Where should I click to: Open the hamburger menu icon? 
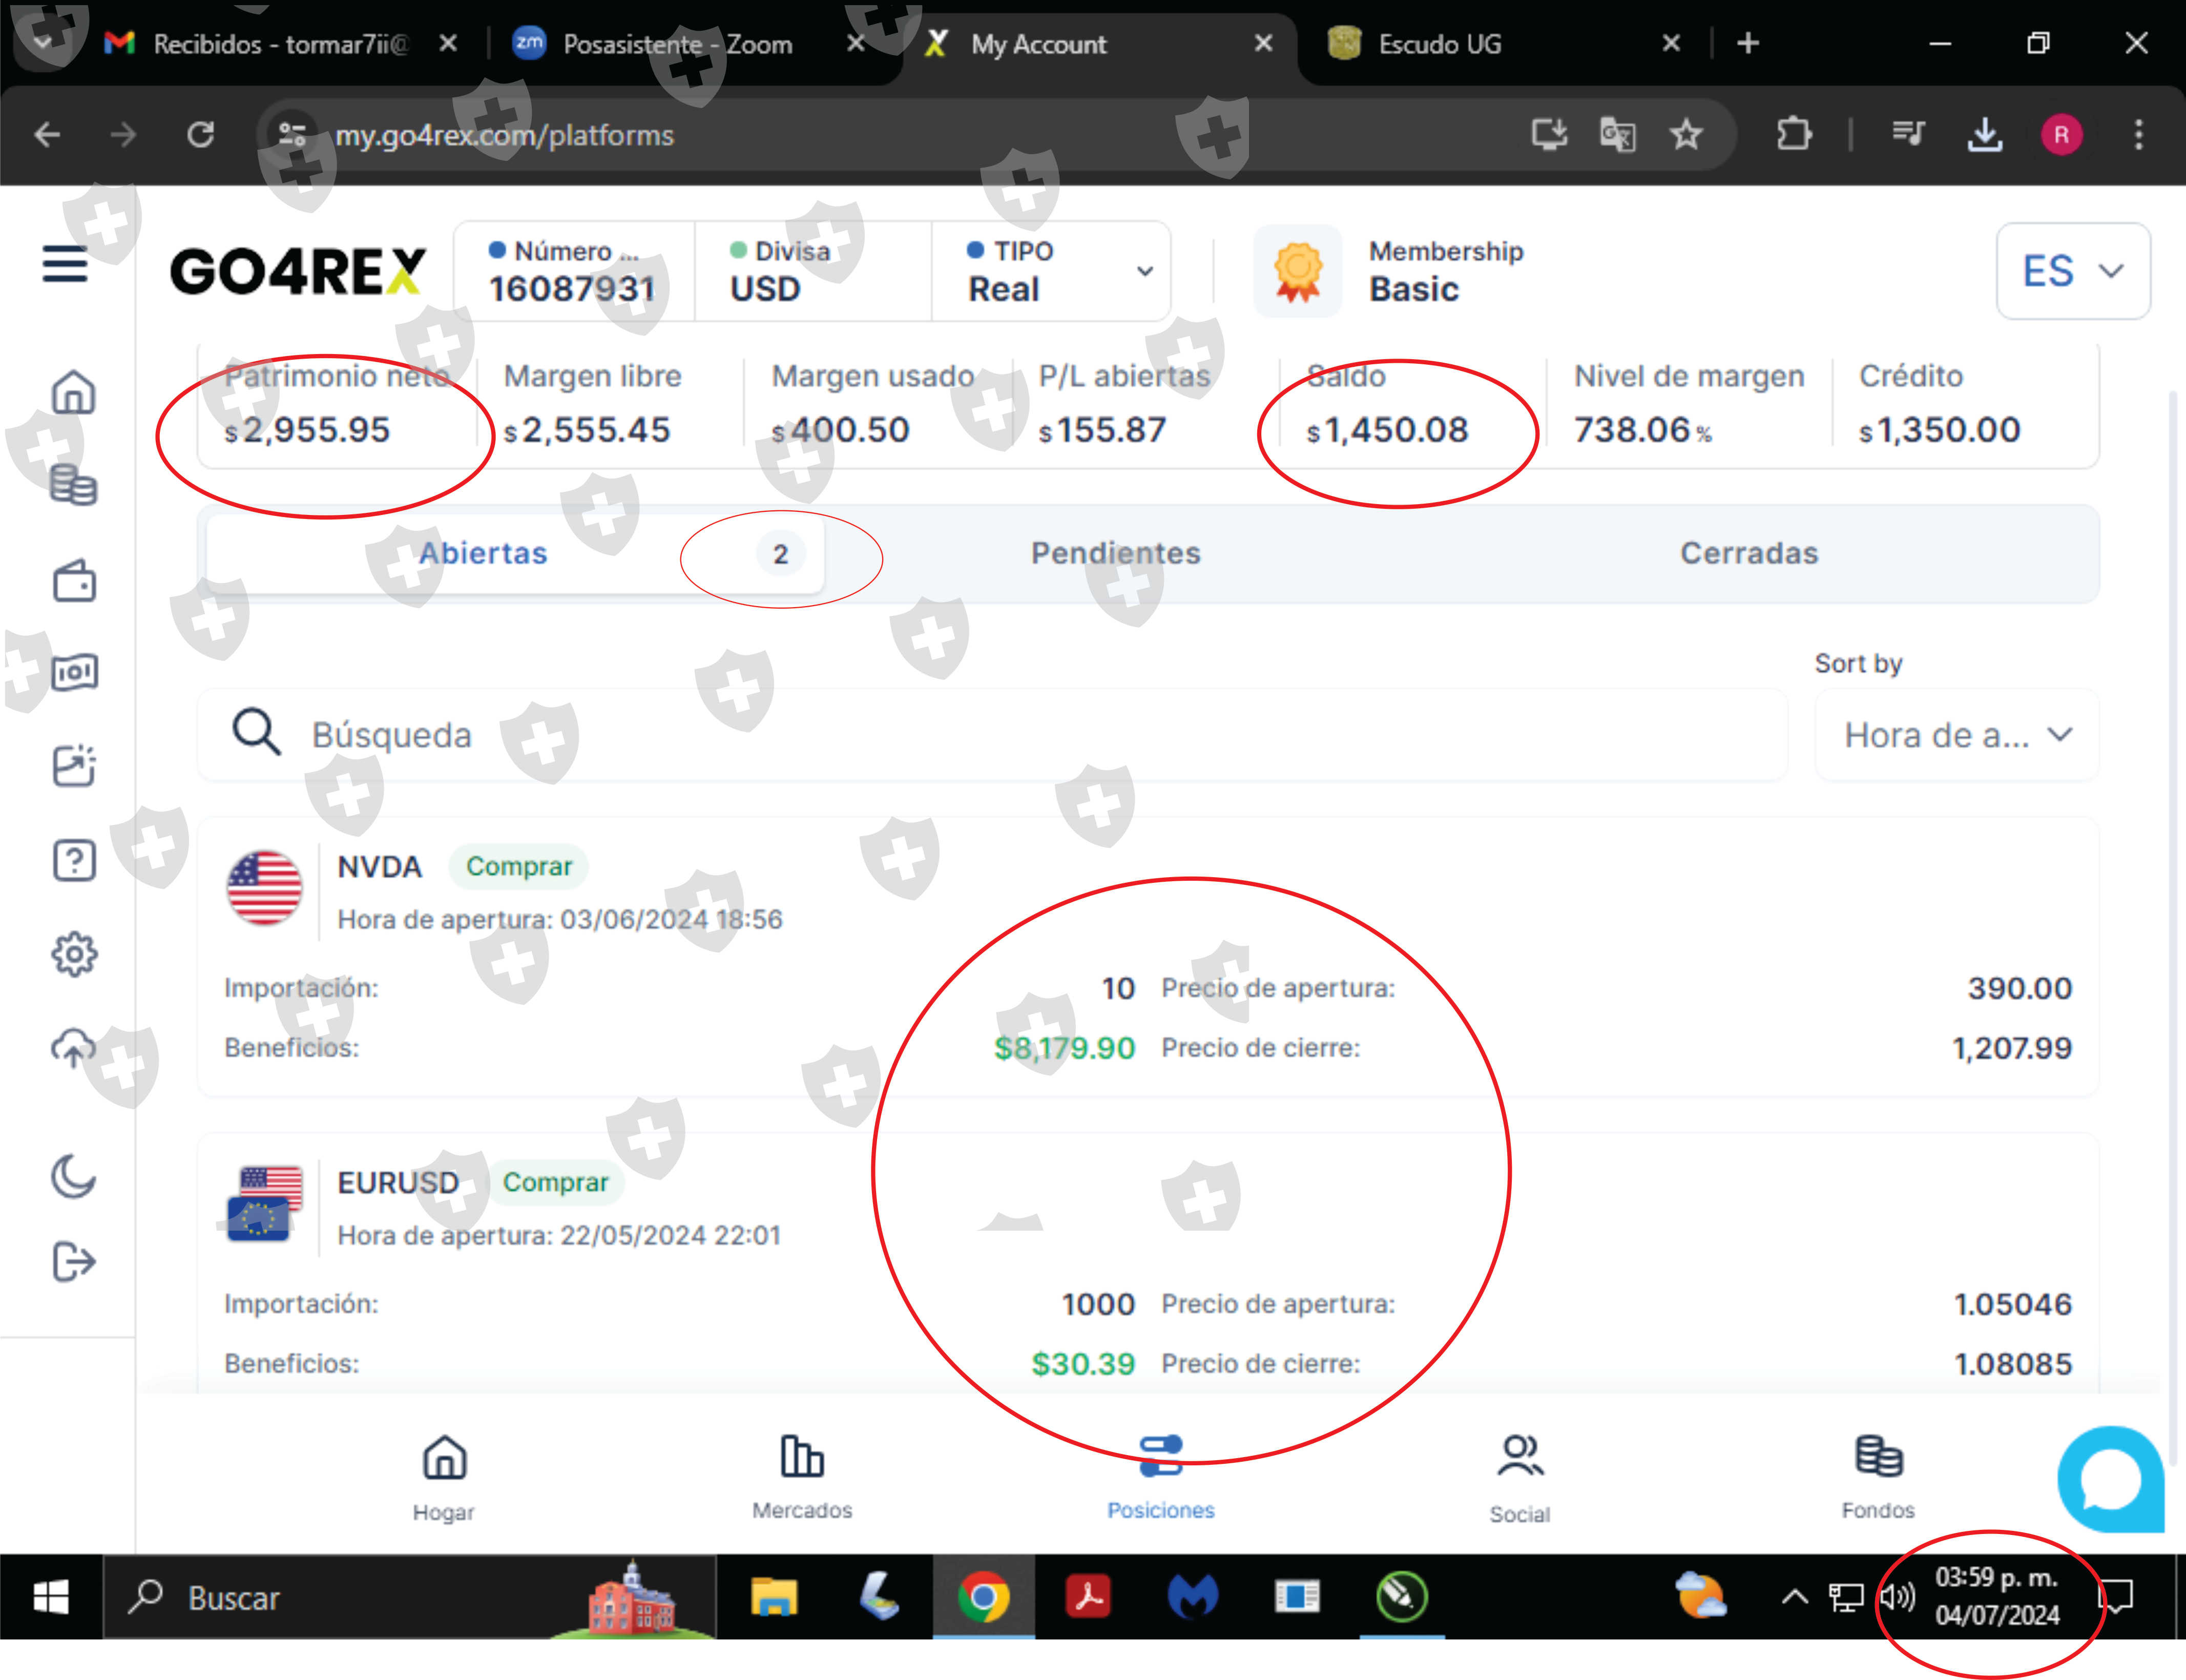[65, 265]
